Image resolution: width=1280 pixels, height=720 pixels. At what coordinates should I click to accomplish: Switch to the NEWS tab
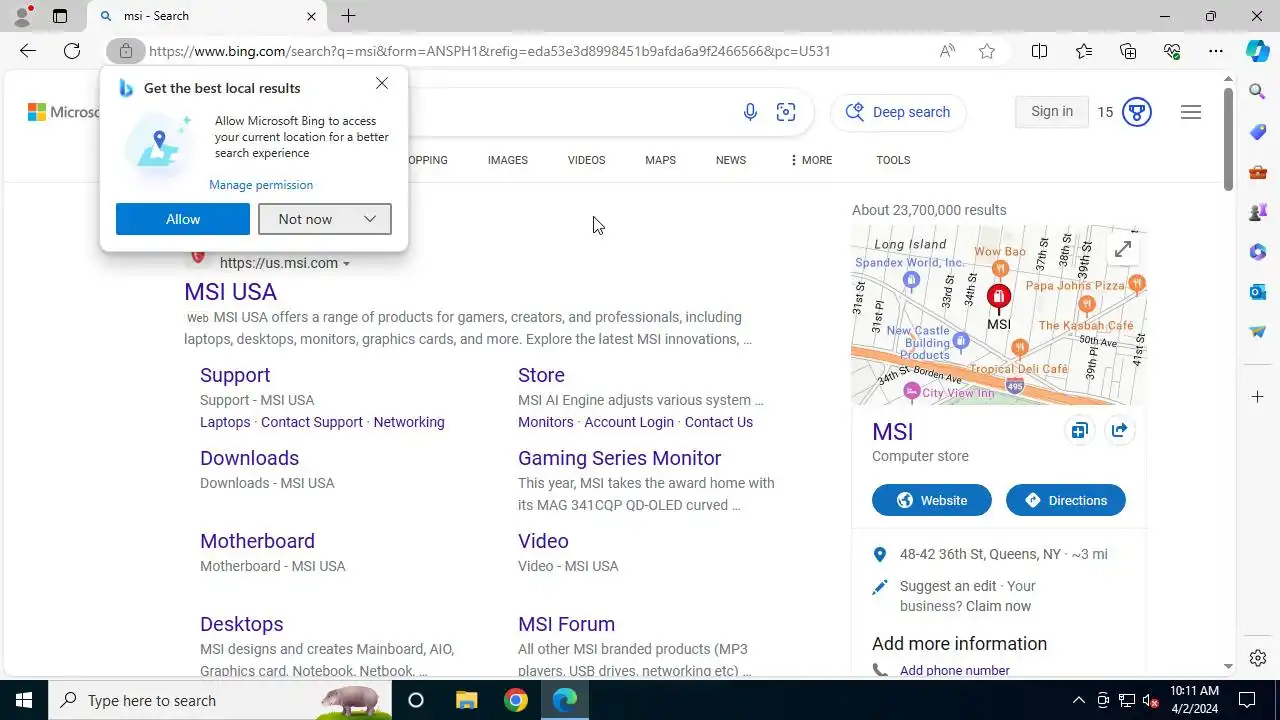pyautogui.click(x=731, y=160)
